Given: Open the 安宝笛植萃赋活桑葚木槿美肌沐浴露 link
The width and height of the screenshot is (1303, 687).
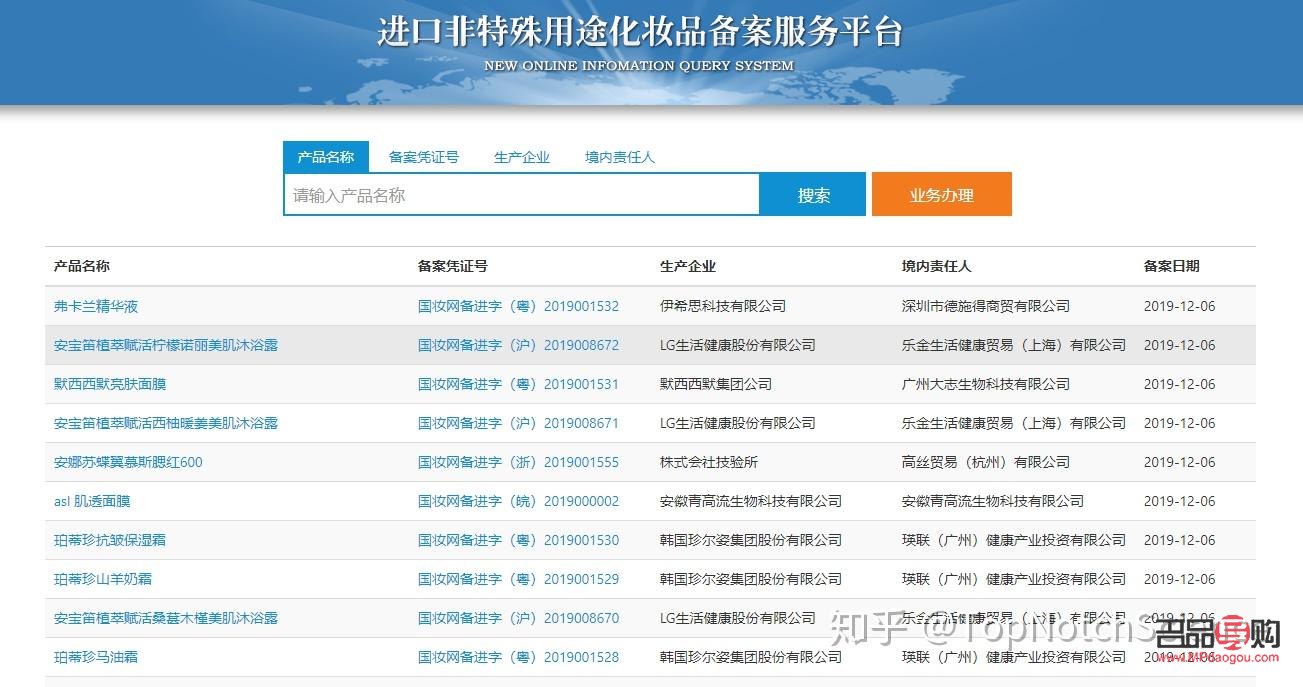Looking at the screenshot, I should (x=162, y=618).
